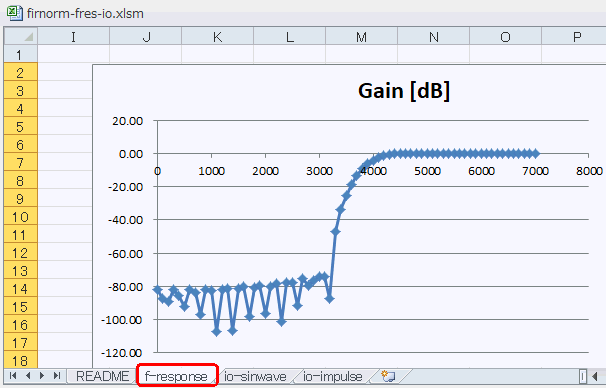Select the -80.00 vertical axis label
Image resolution: width=606 pixels, height=388 pixels.
126,287
